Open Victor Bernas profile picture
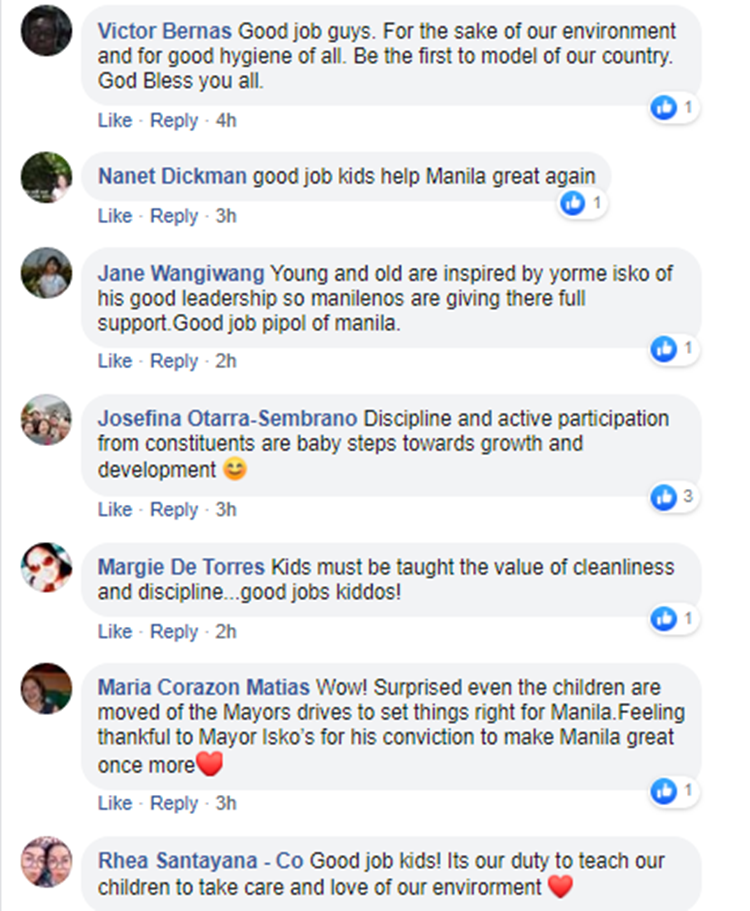Screen dimensions: 750x911 [x=46, y=30]
